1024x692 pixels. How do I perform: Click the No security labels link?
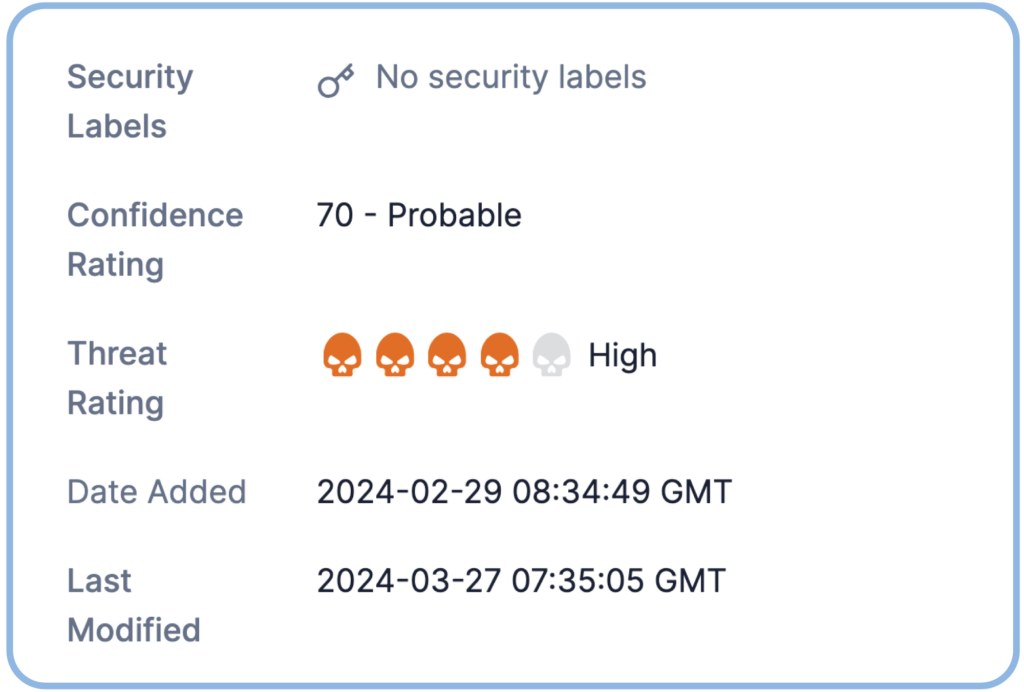coord(509,77)
